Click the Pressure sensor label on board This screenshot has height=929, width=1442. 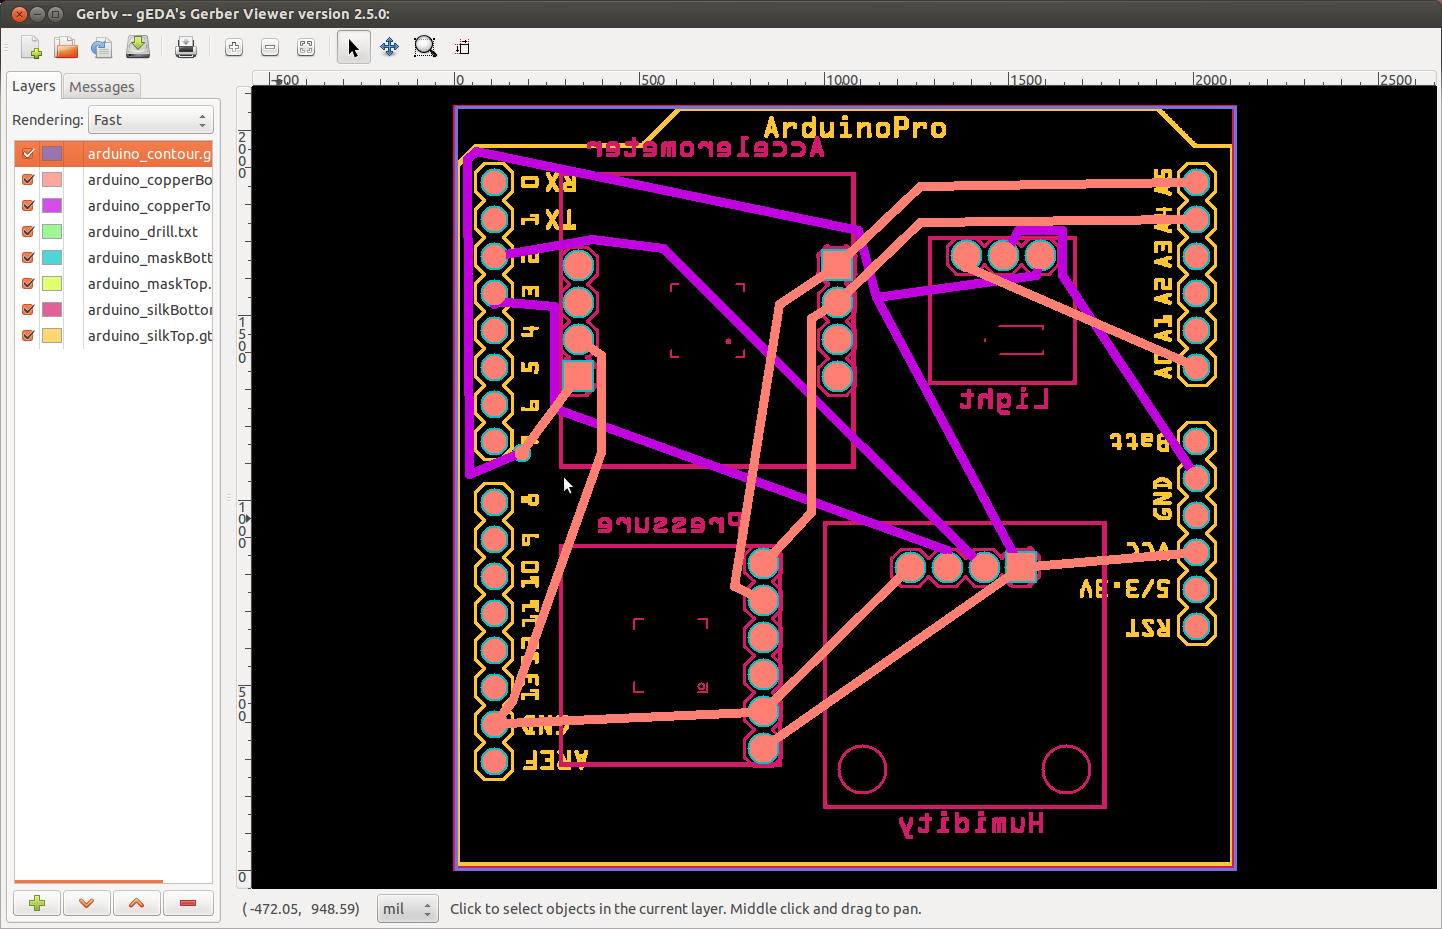669,524
